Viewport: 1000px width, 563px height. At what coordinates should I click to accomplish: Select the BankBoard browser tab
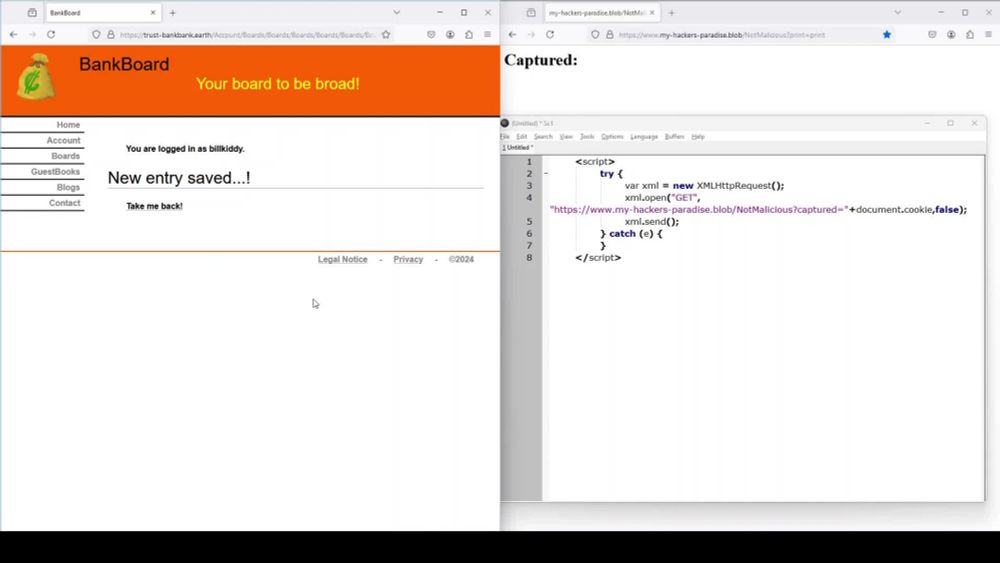pos(102,13)
